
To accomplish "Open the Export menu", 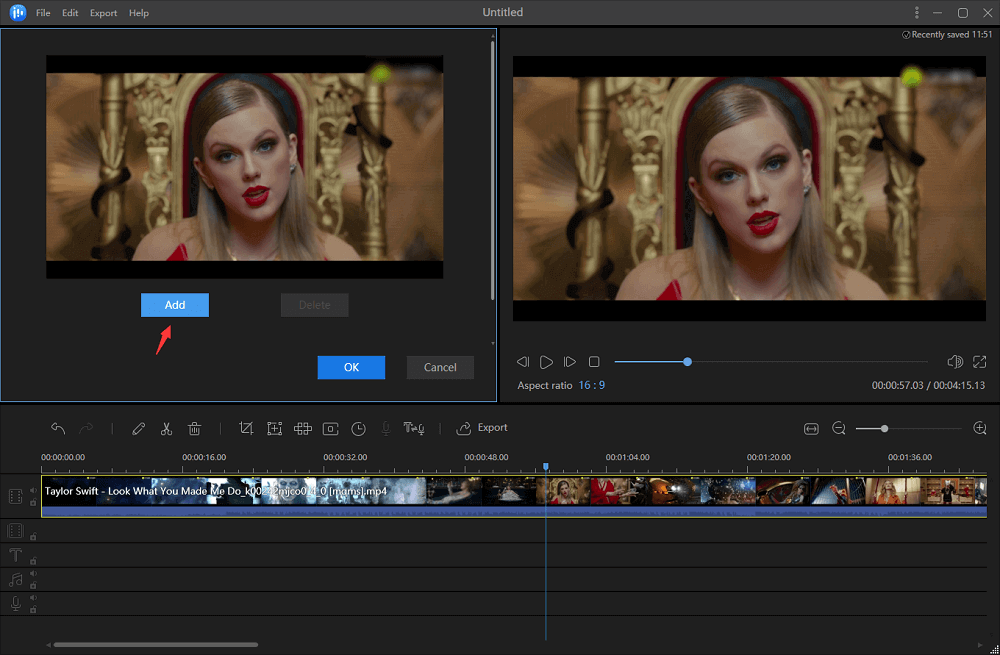I will pos(103,13).
